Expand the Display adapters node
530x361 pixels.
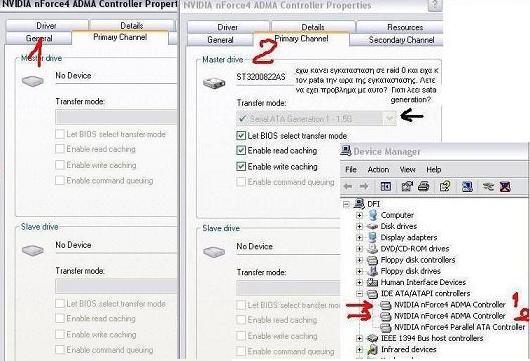[359, 238]
